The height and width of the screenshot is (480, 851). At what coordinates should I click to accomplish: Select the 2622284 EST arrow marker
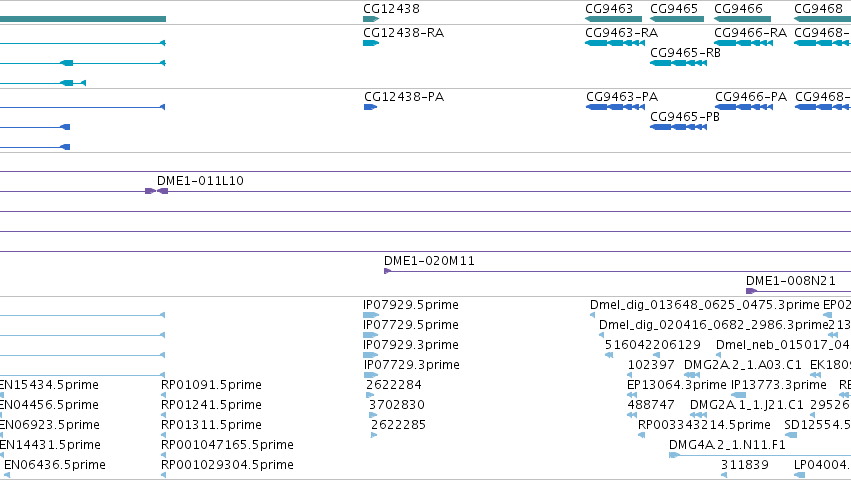click(x=370, y=395)
